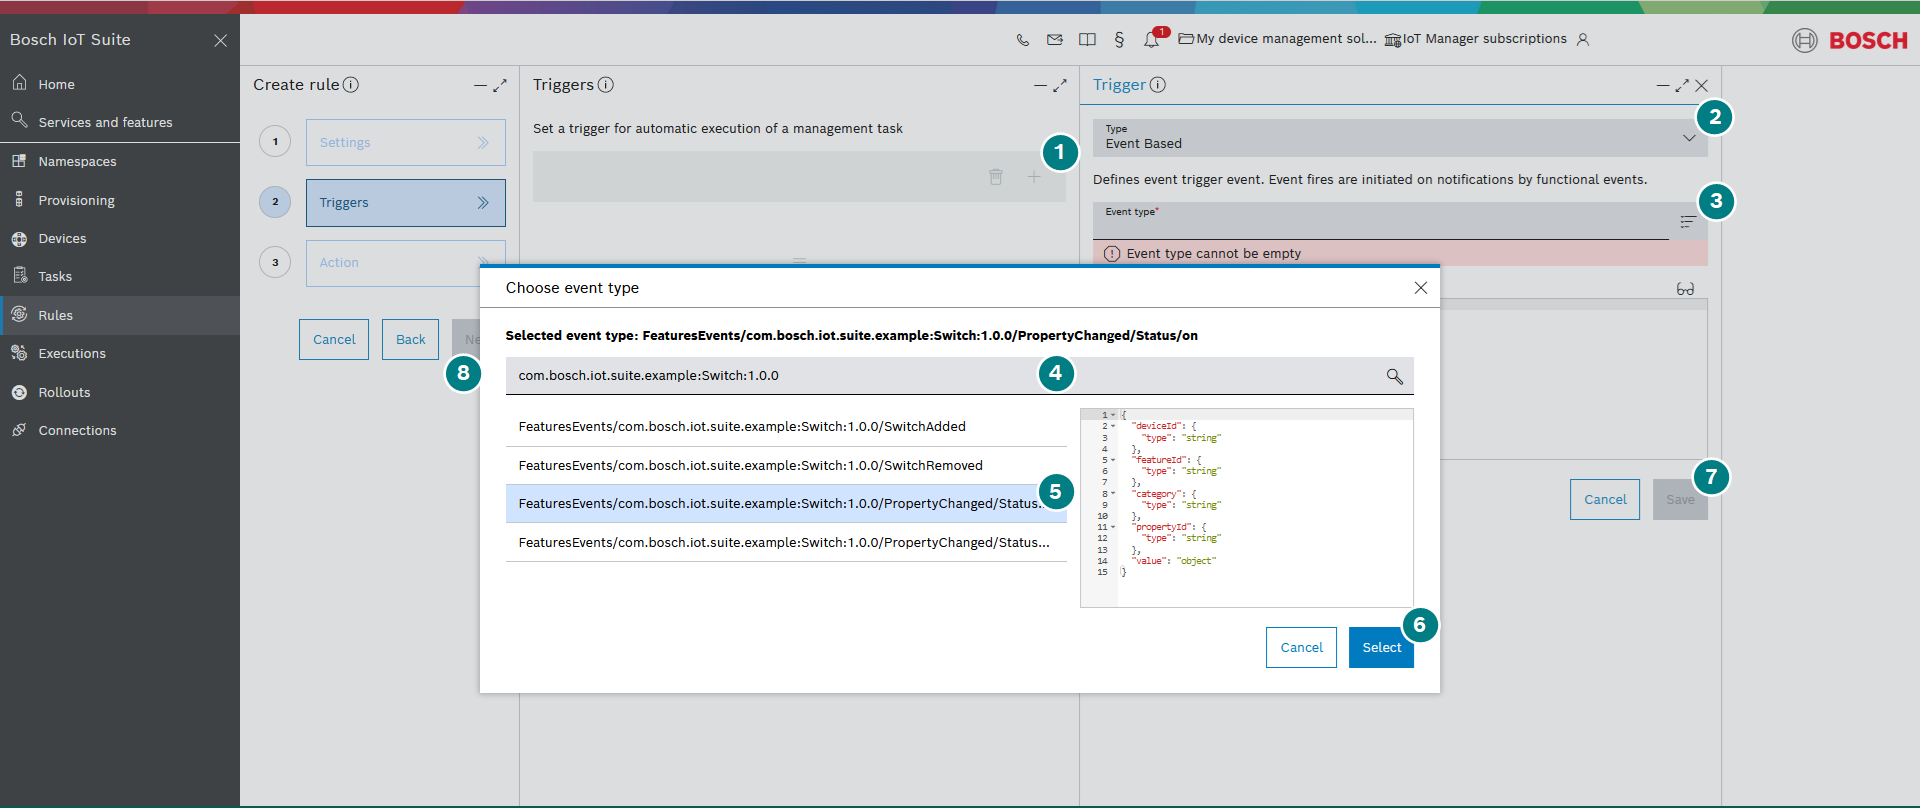This screenshot has width=1920, height=808.
Task: Open Tasks in sidebar
Action: pyautogui.click(x=120, y=276)
